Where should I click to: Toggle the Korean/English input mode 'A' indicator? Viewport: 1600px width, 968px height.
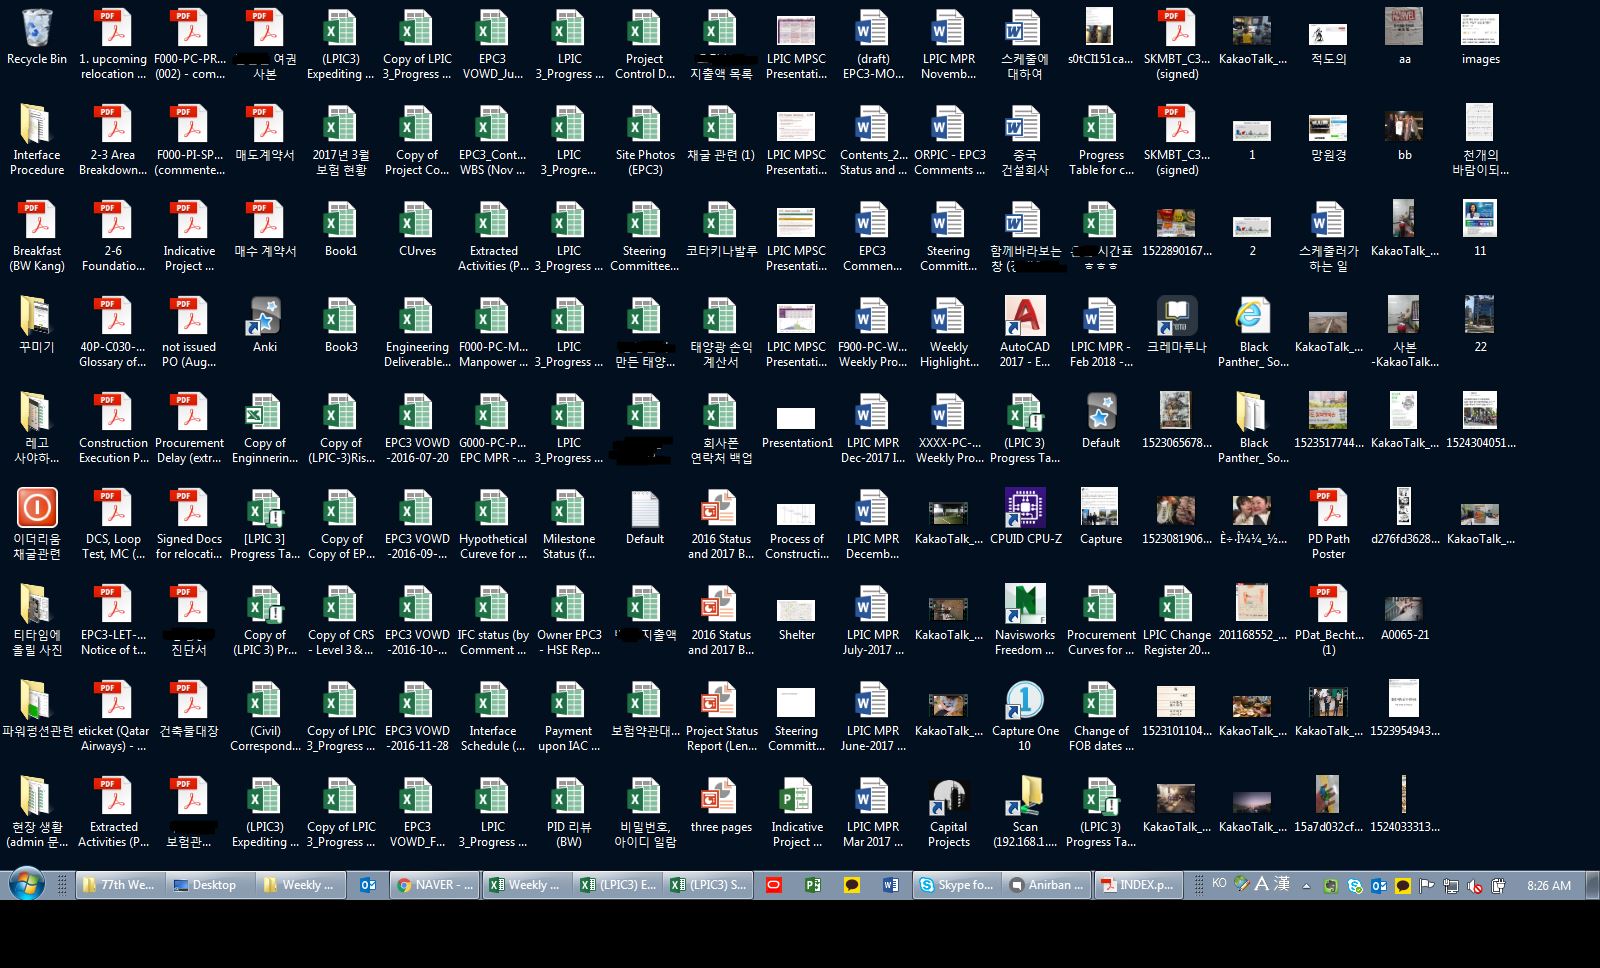coord(1261,884)
